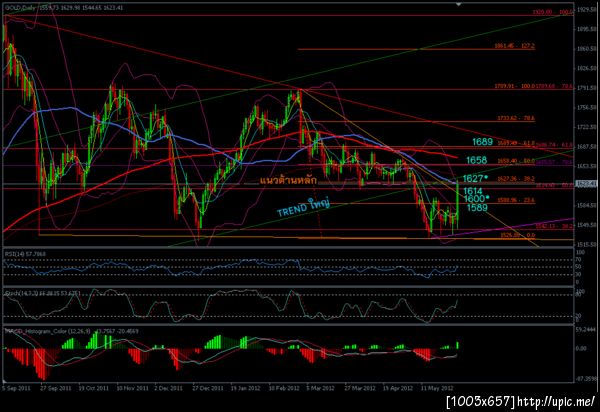The image size is (600, 412).
Task: Click the 1526.89 - 0.0 Fibonacci label
Action: 518,235
